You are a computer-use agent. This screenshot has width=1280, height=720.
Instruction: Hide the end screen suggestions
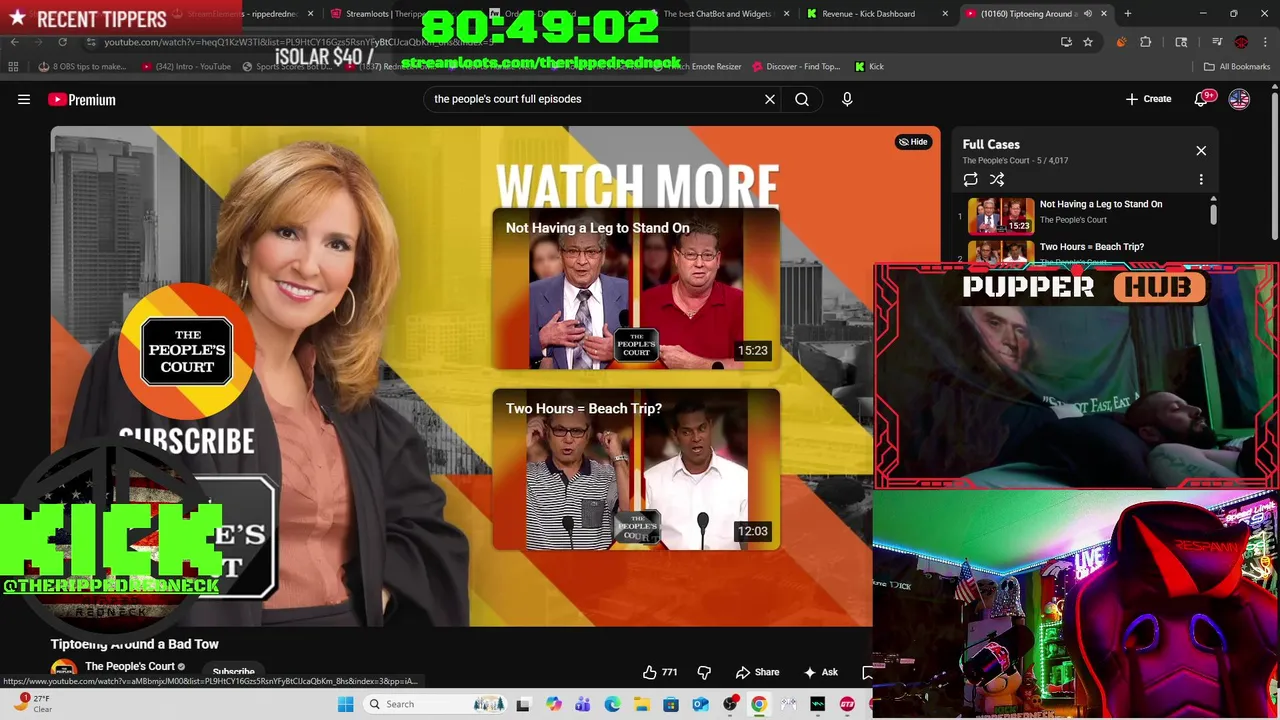913,142
